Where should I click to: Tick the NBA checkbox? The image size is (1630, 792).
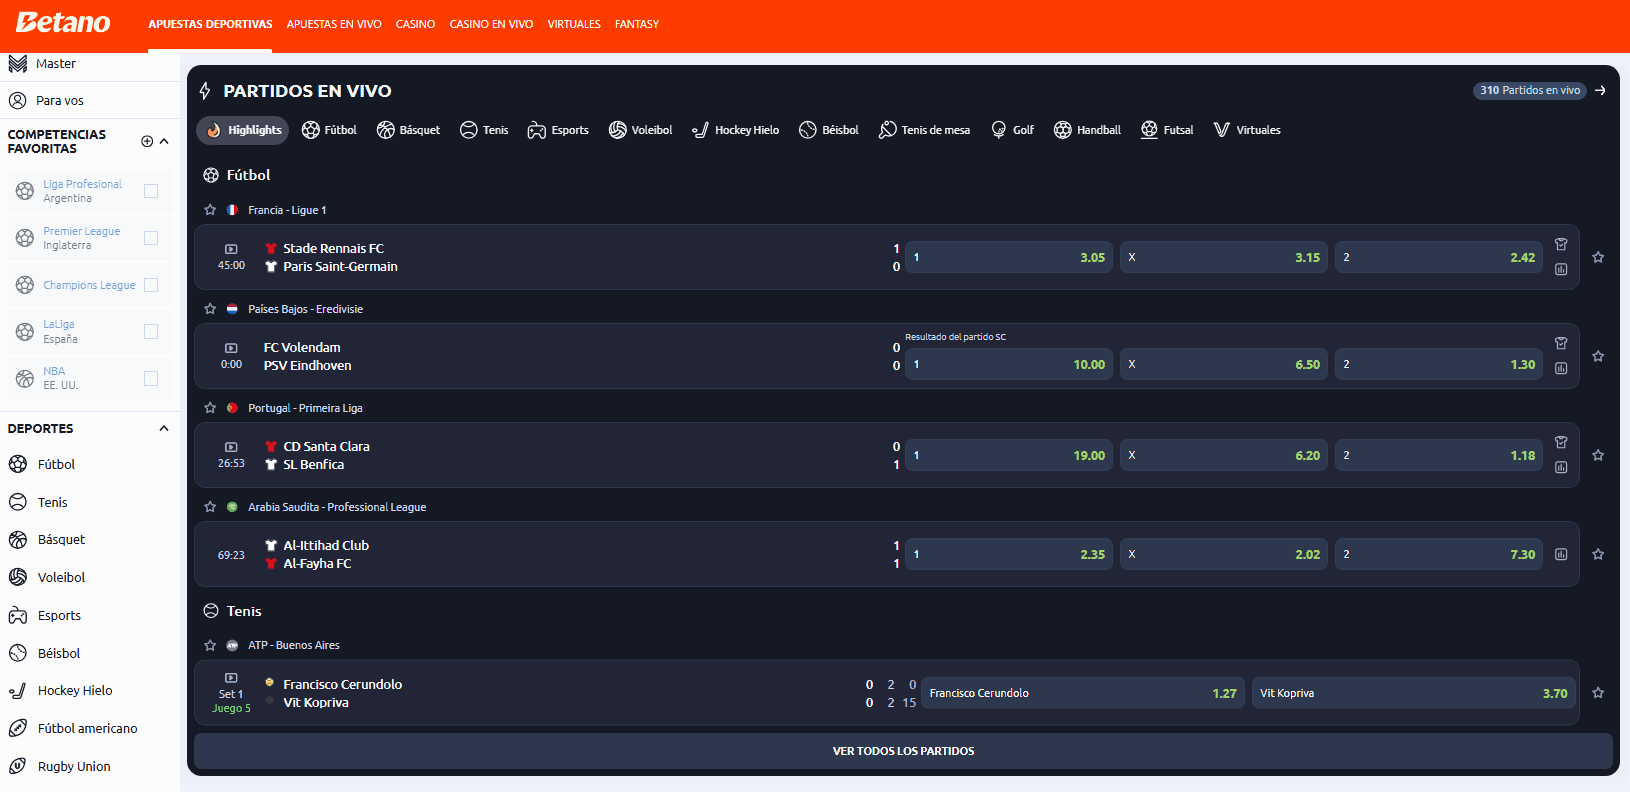point(151,378)
